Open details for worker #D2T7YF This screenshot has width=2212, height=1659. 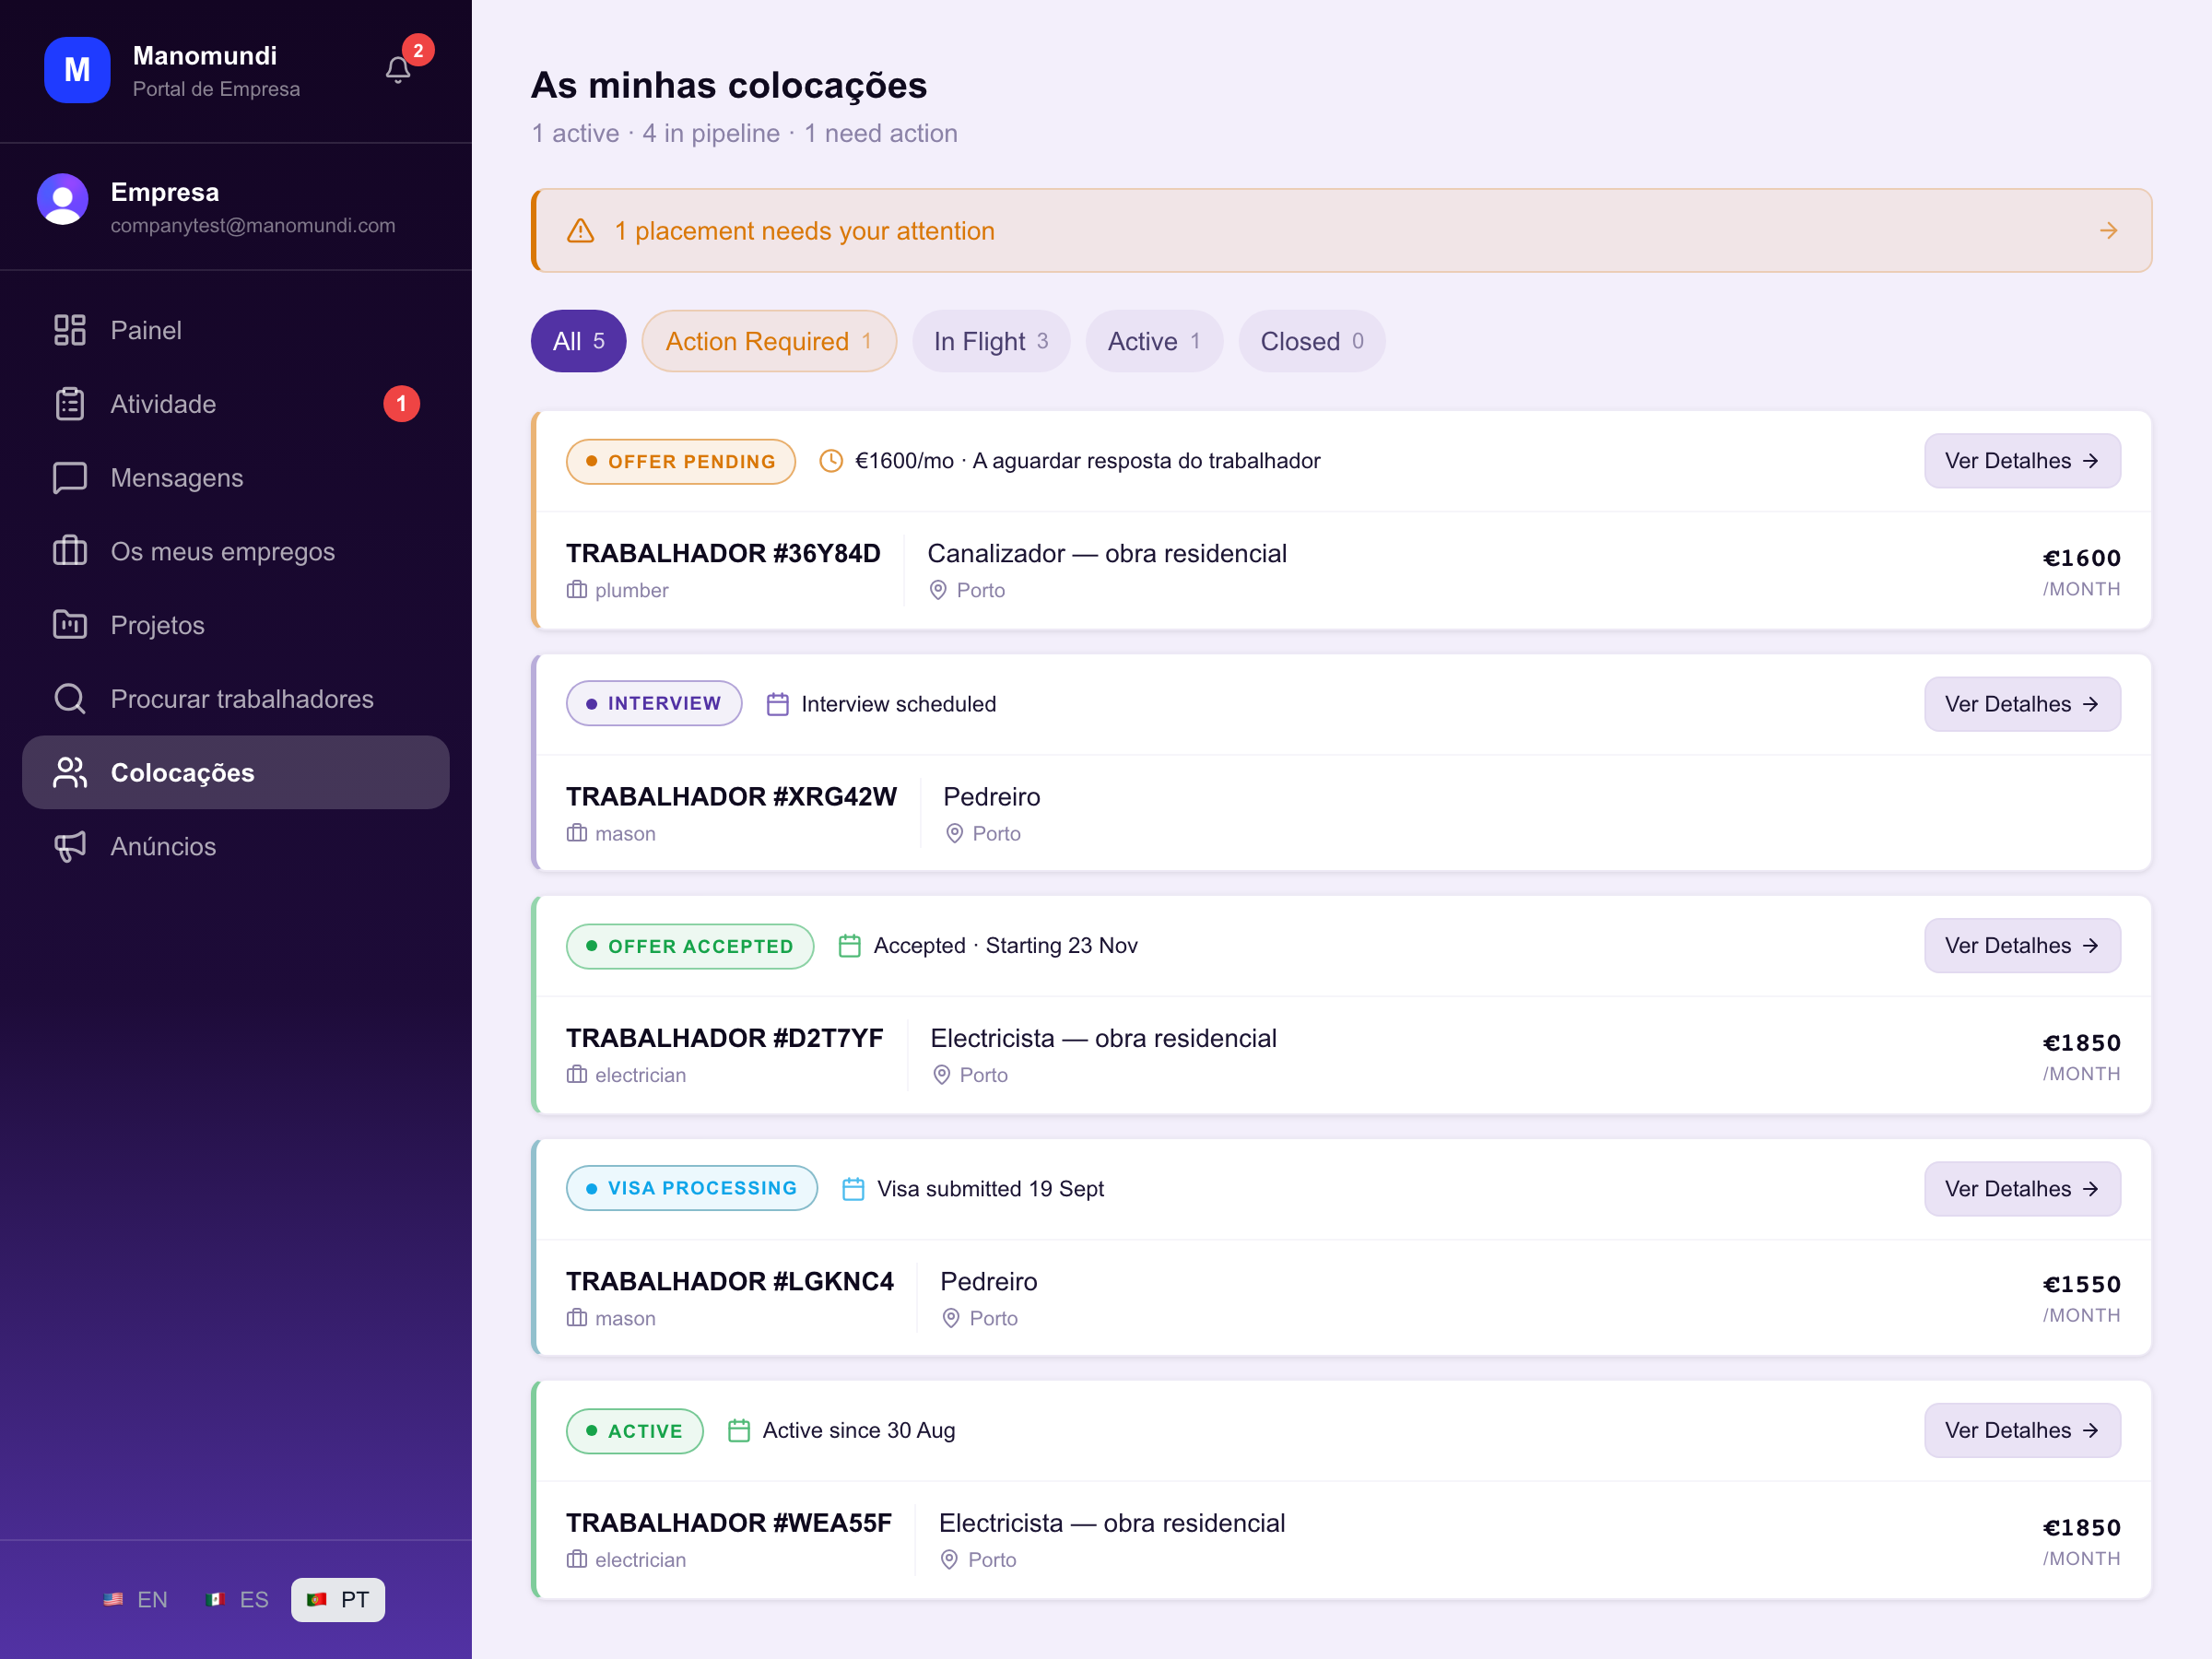click(x=2022, y=945)
